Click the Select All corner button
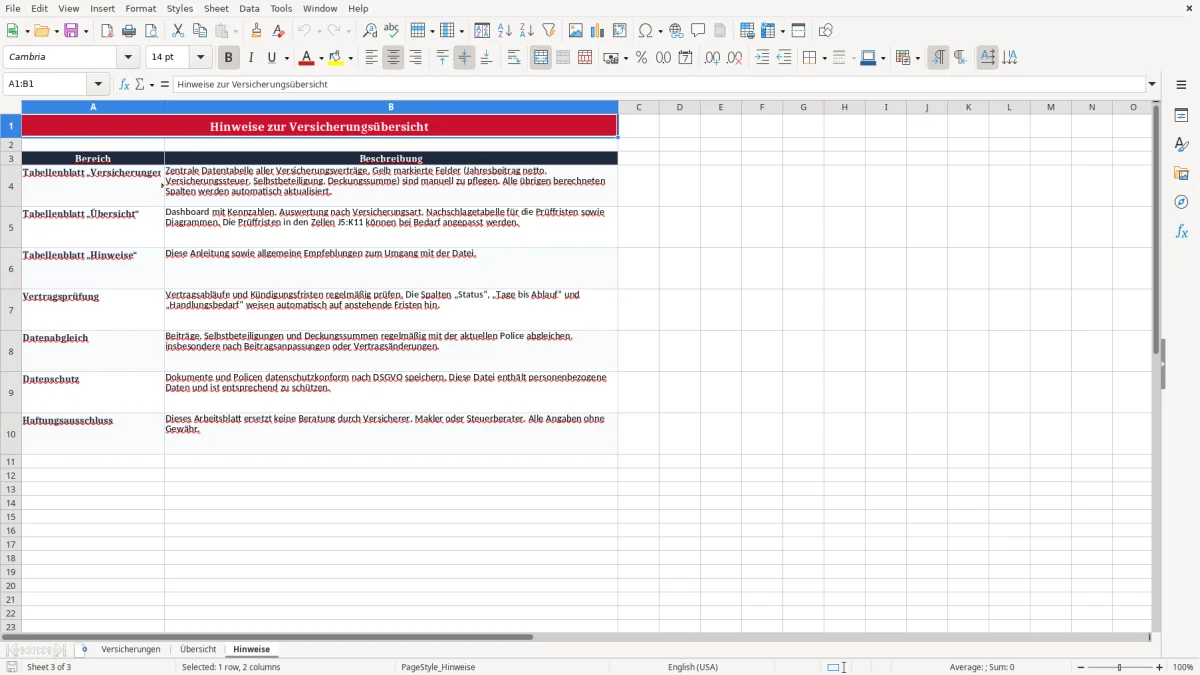 click(11, 107)
